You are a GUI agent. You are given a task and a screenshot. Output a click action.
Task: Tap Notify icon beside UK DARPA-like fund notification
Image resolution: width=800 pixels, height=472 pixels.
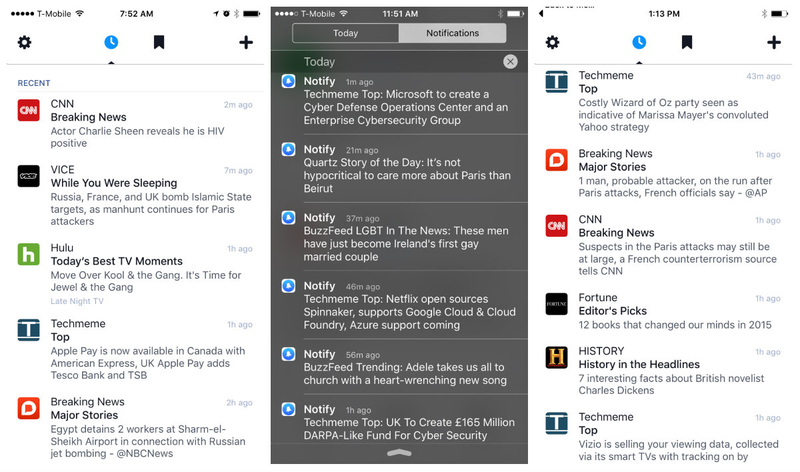pyautogui.click(x=288, y=409)
